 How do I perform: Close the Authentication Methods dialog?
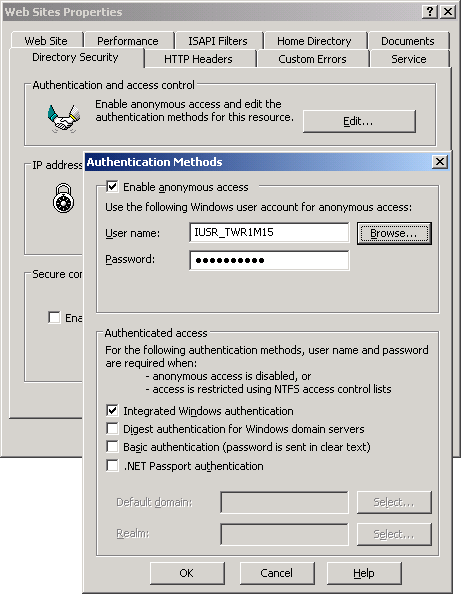(440, 162)
